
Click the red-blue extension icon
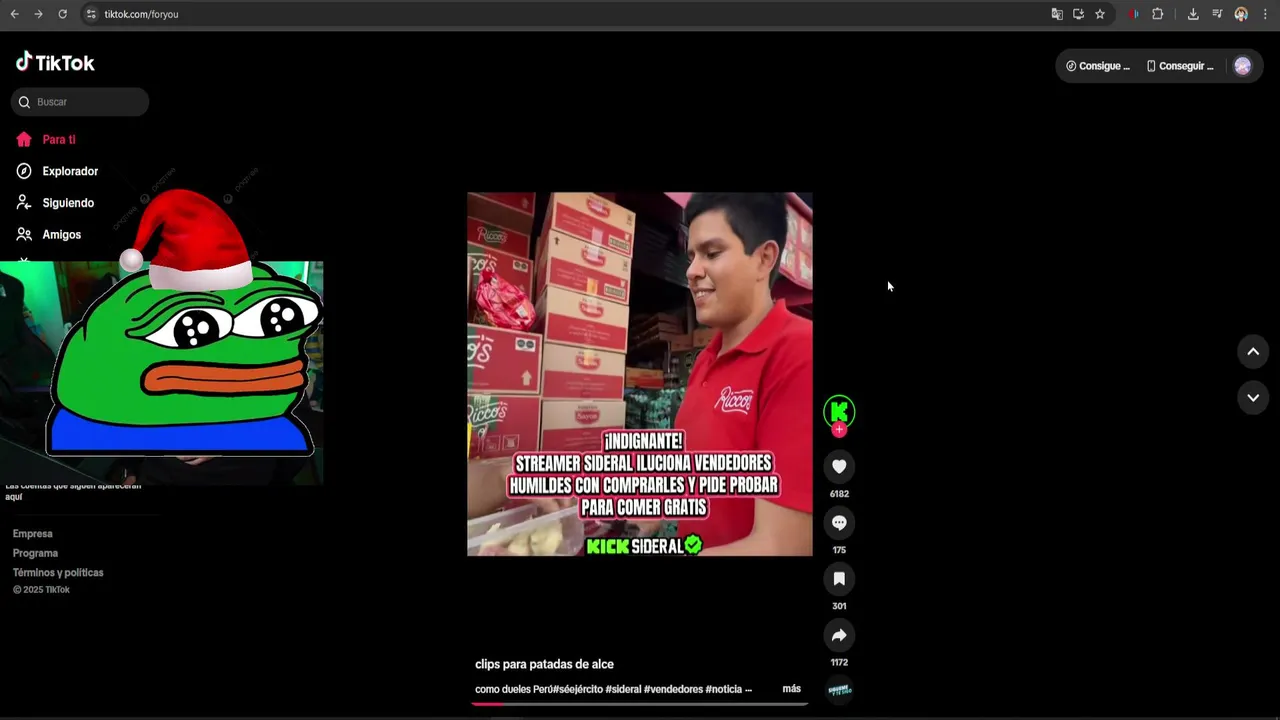1134,14
